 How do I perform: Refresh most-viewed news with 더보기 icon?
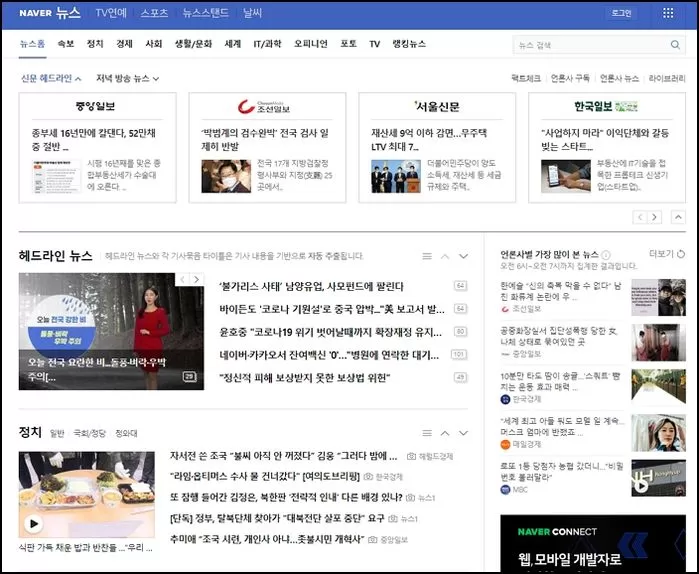click(x=681, y=254)
